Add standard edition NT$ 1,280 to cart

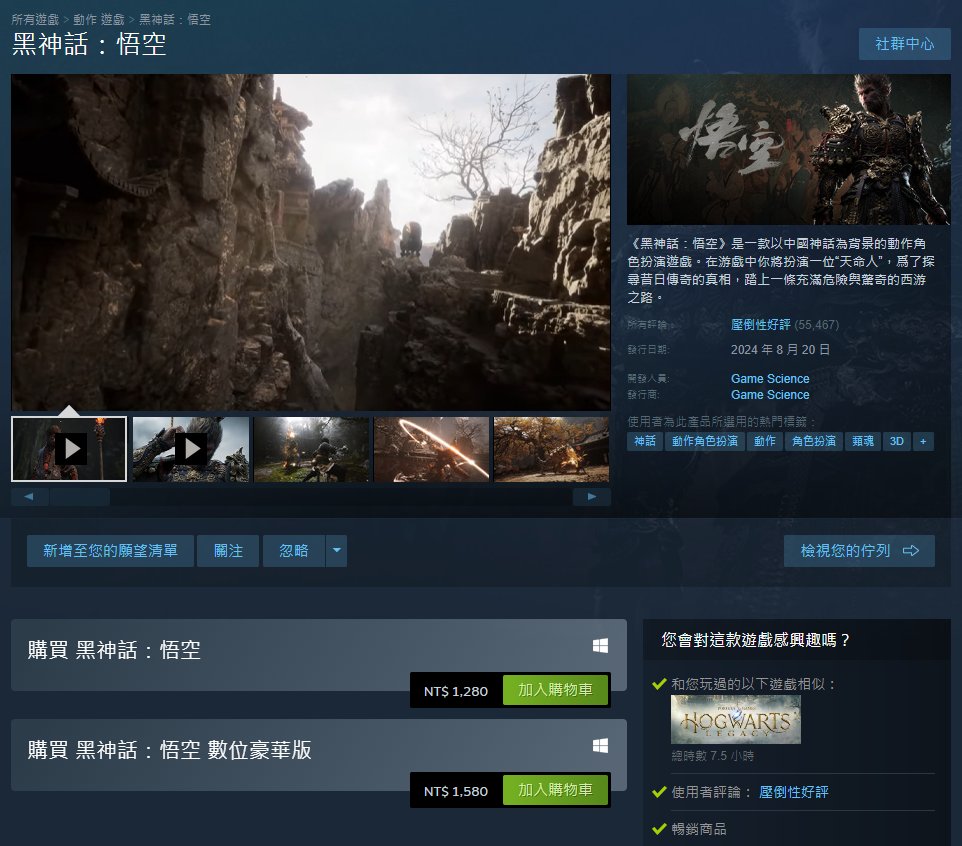[555, 690]
